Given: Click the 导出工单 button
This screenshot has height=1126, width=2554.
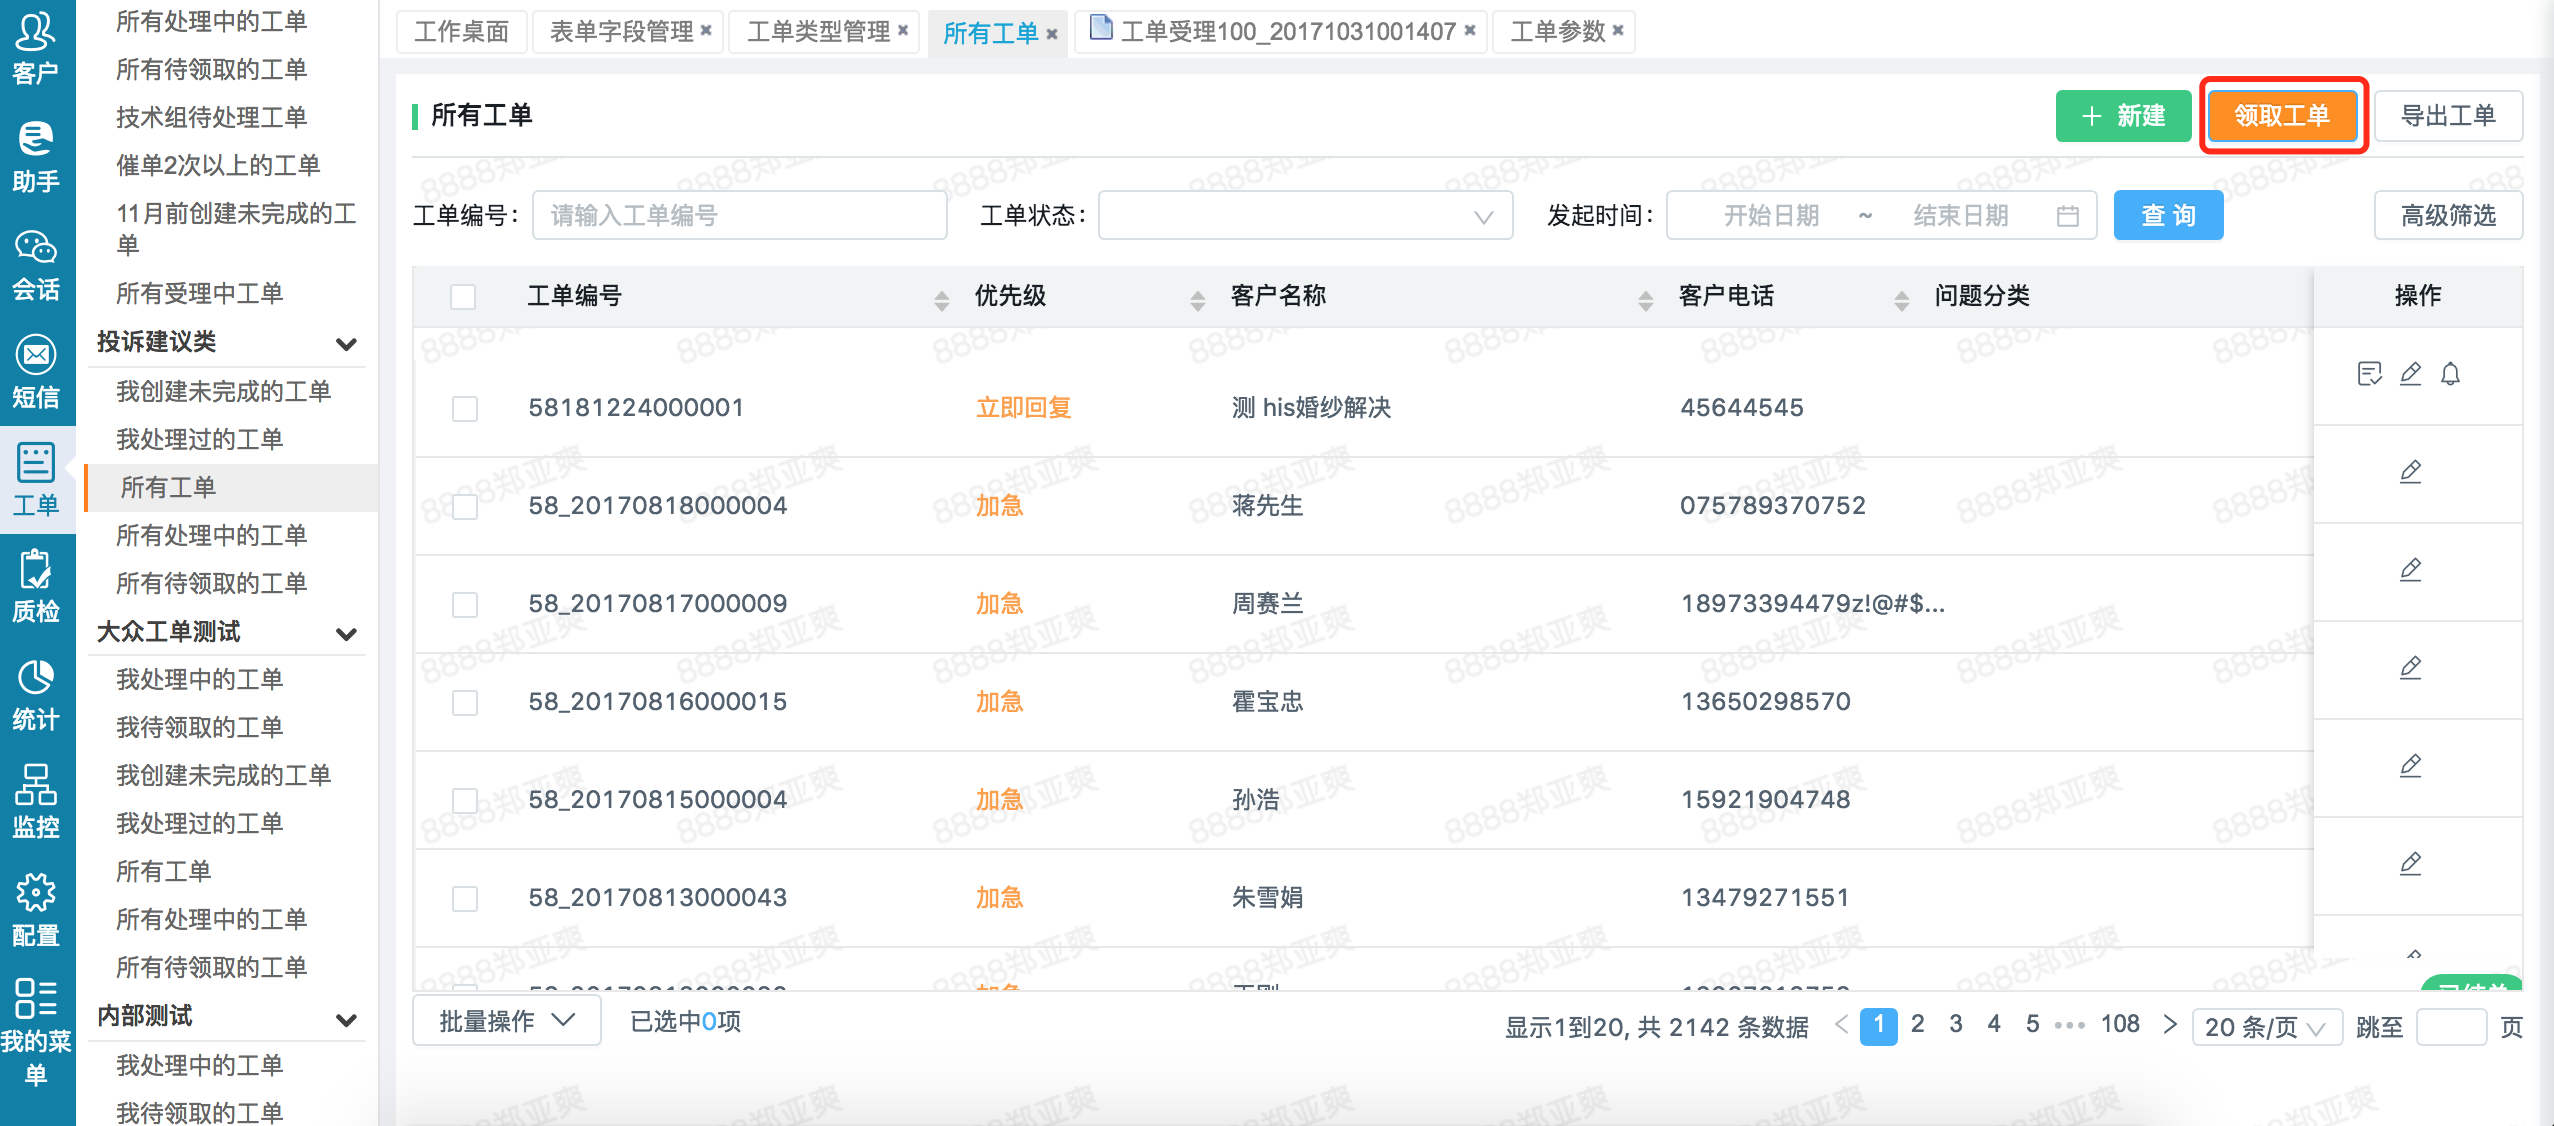Looking at the screenshot, I should coord(2448,116).
